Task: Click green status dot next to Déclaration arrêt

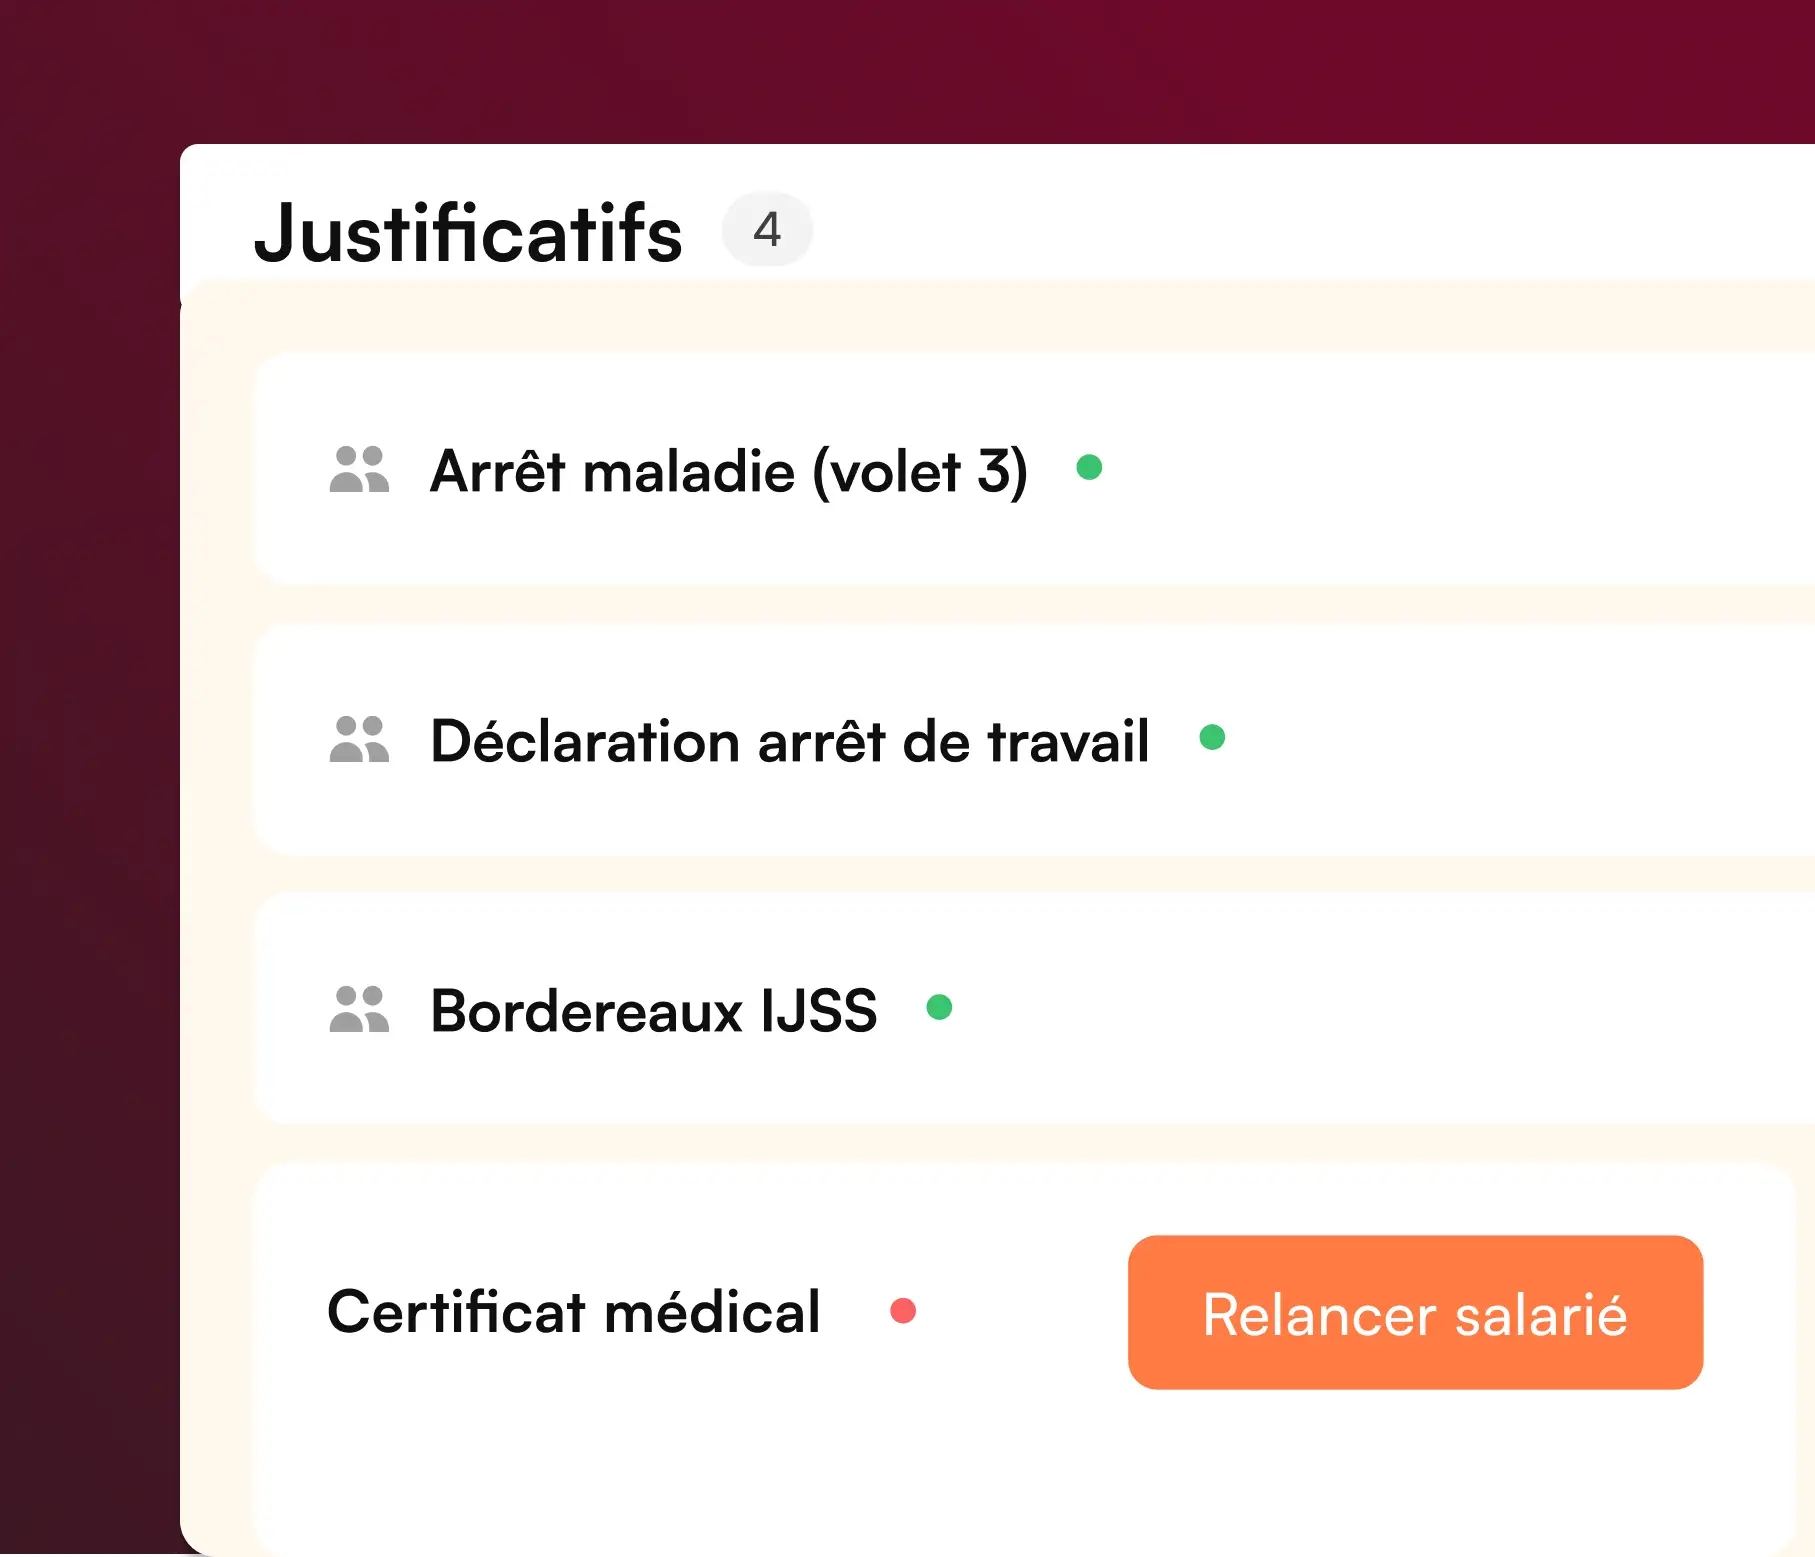Action: 1212,737
